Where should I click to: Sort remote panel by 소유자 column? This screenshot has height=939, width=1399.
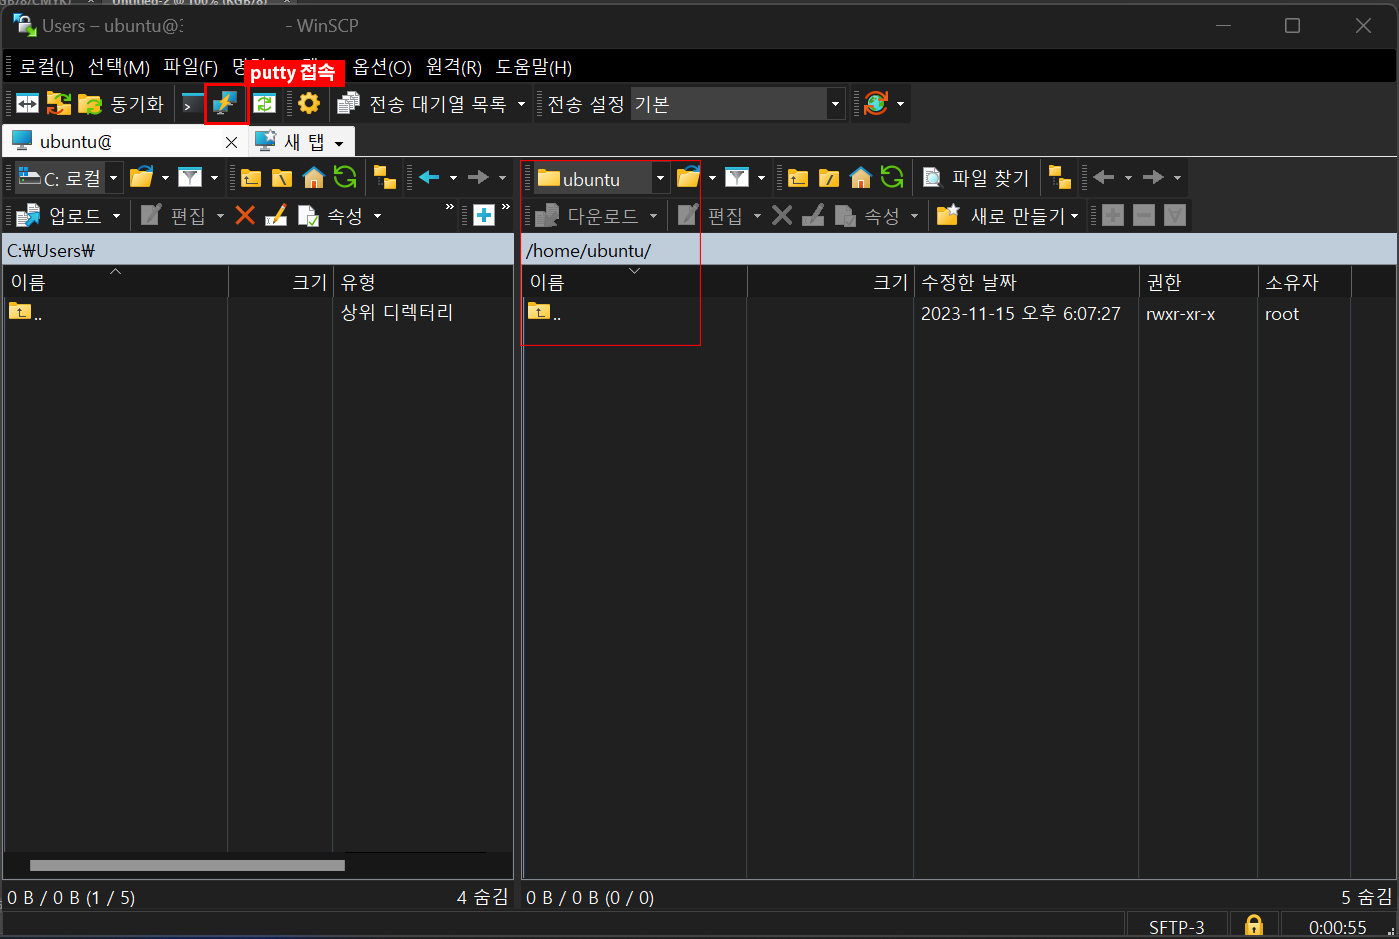tap(1304, 282)
